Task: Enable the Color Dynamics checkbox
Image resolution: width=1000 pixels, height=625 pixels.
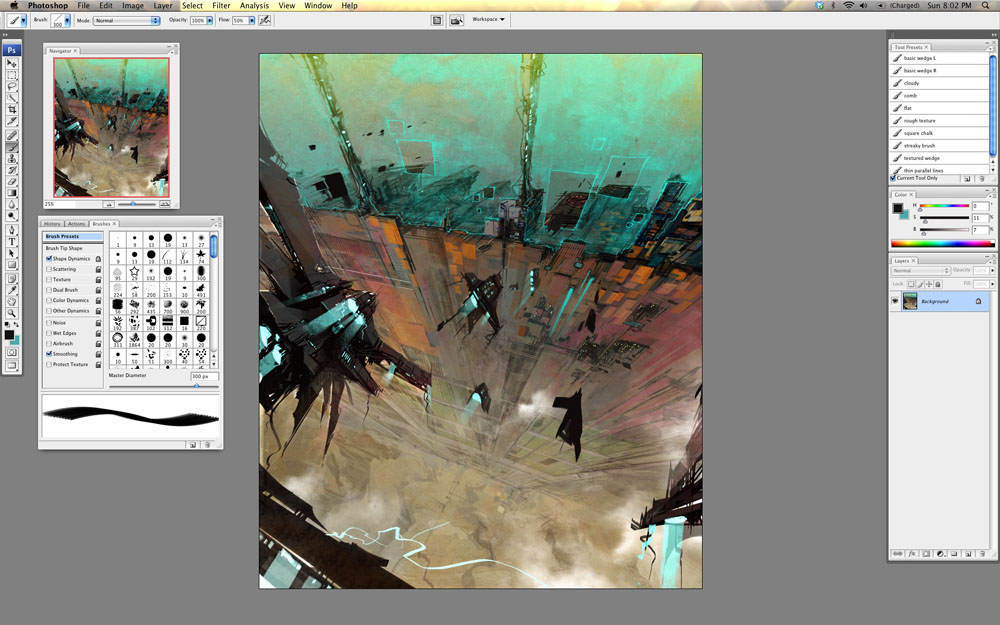Action: coord(49,300)
